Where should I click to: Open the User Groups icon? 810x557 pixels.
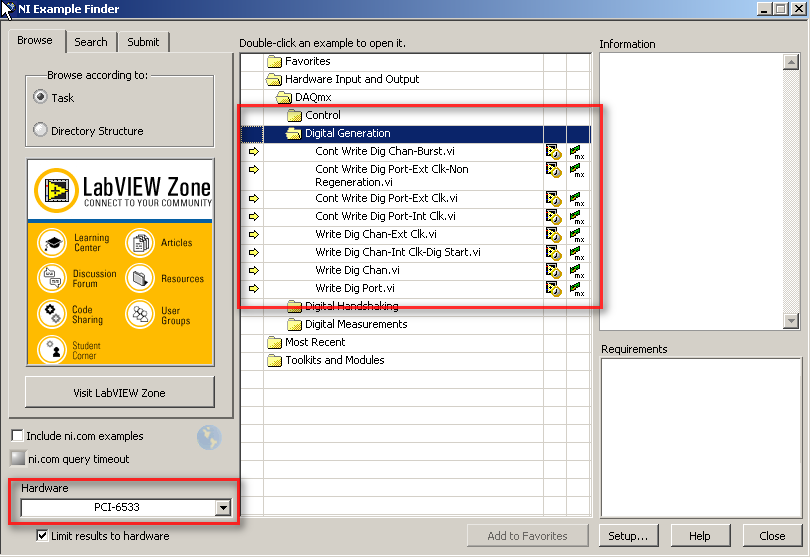(140, 314)
